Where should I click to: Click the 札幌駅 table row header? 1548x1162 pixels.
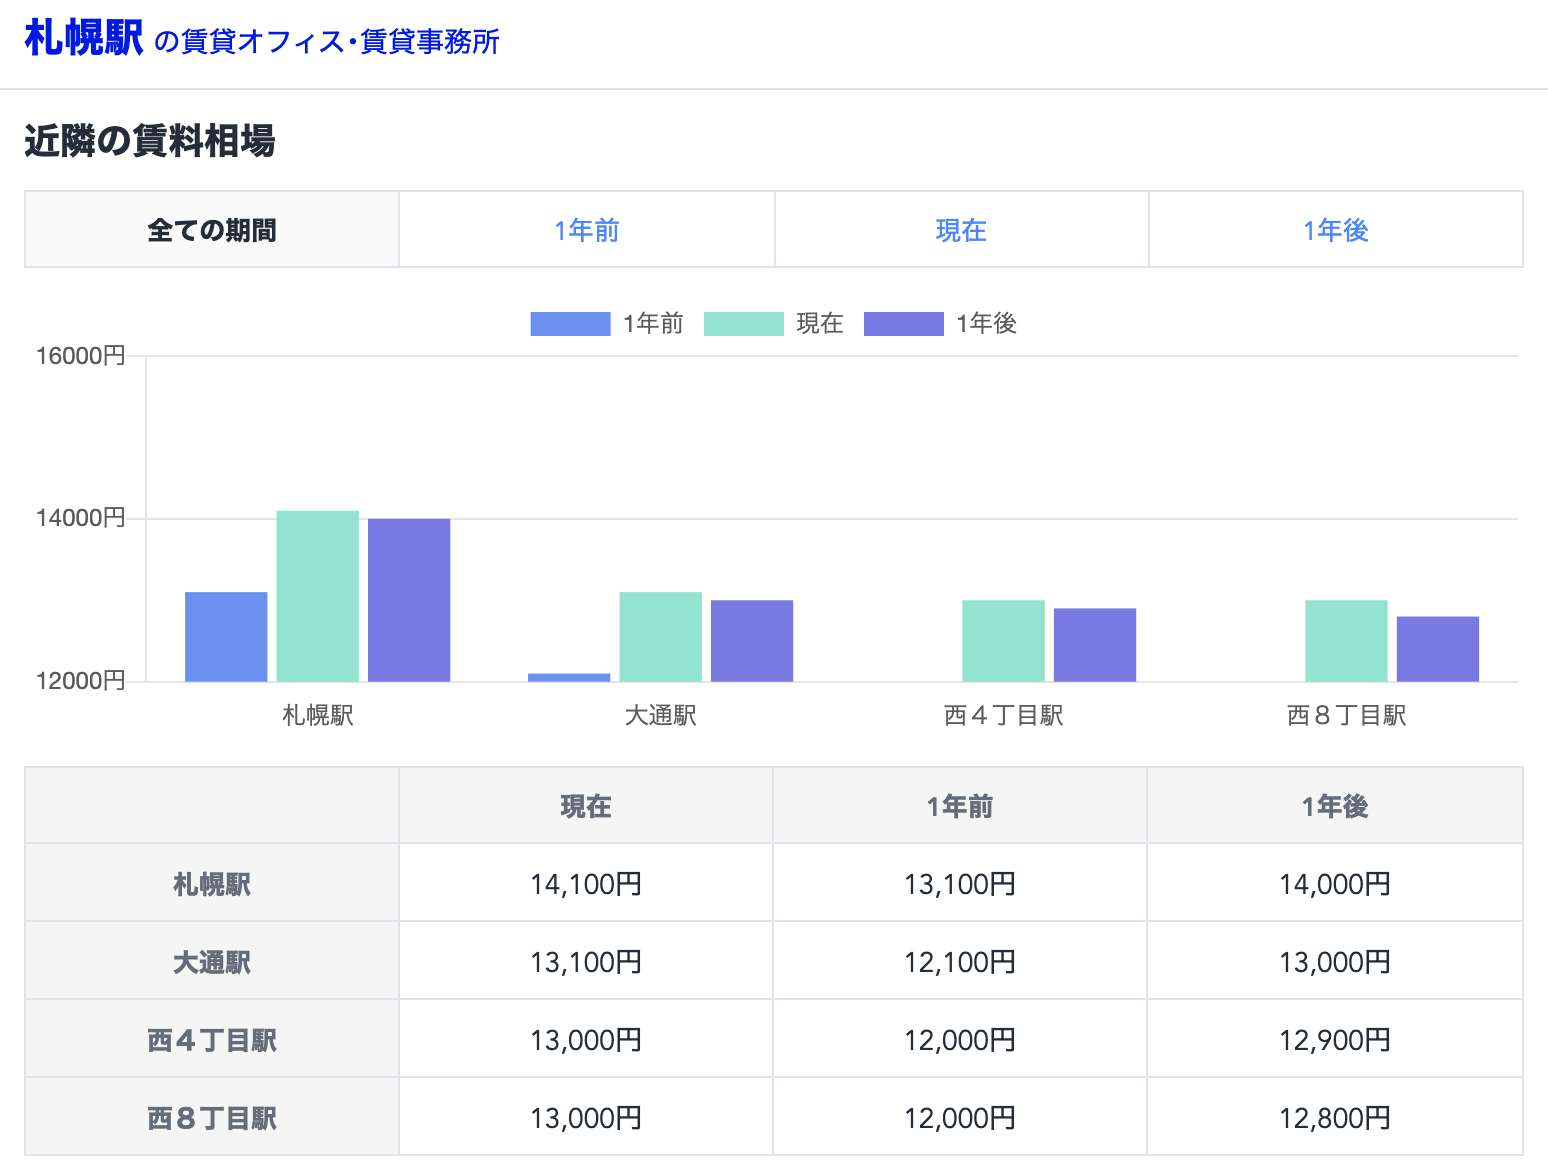click(x=212, y=884)
